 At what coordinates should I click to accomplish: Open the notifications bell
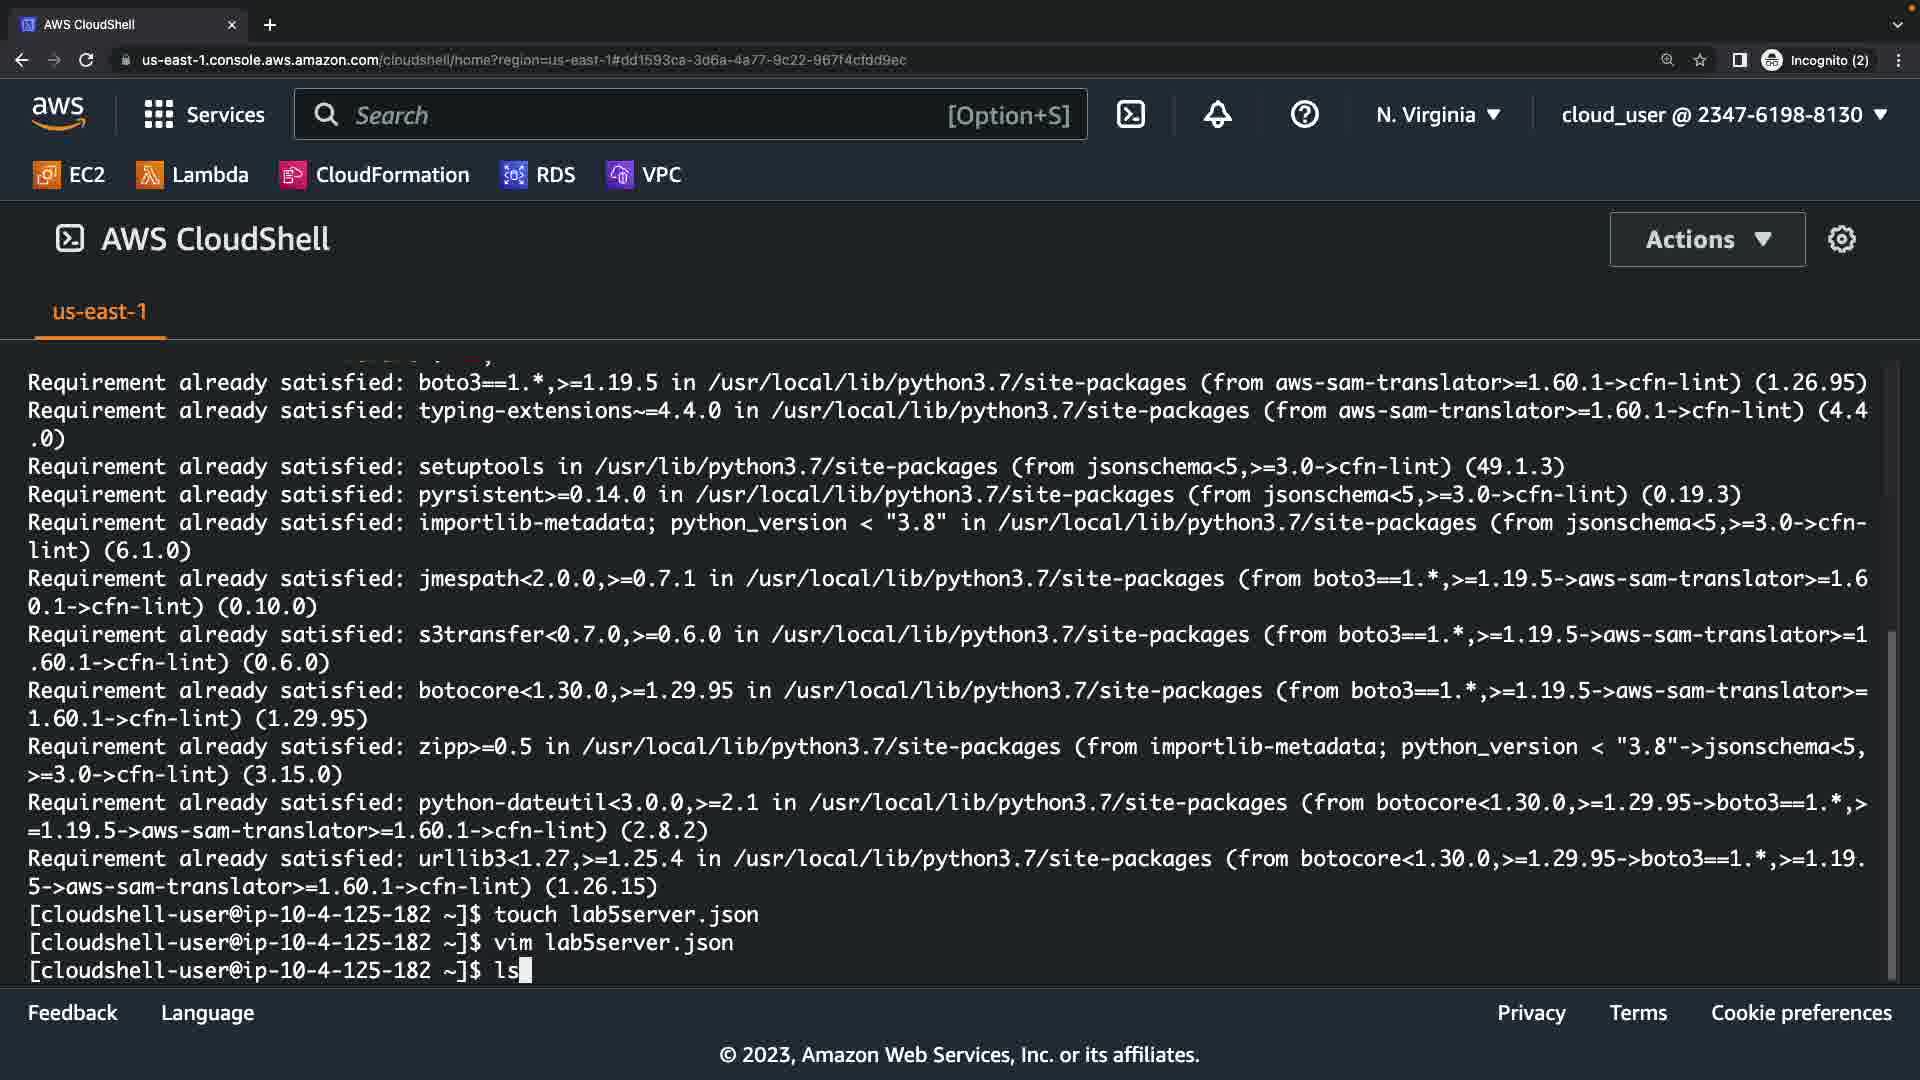coord(1217,115)
